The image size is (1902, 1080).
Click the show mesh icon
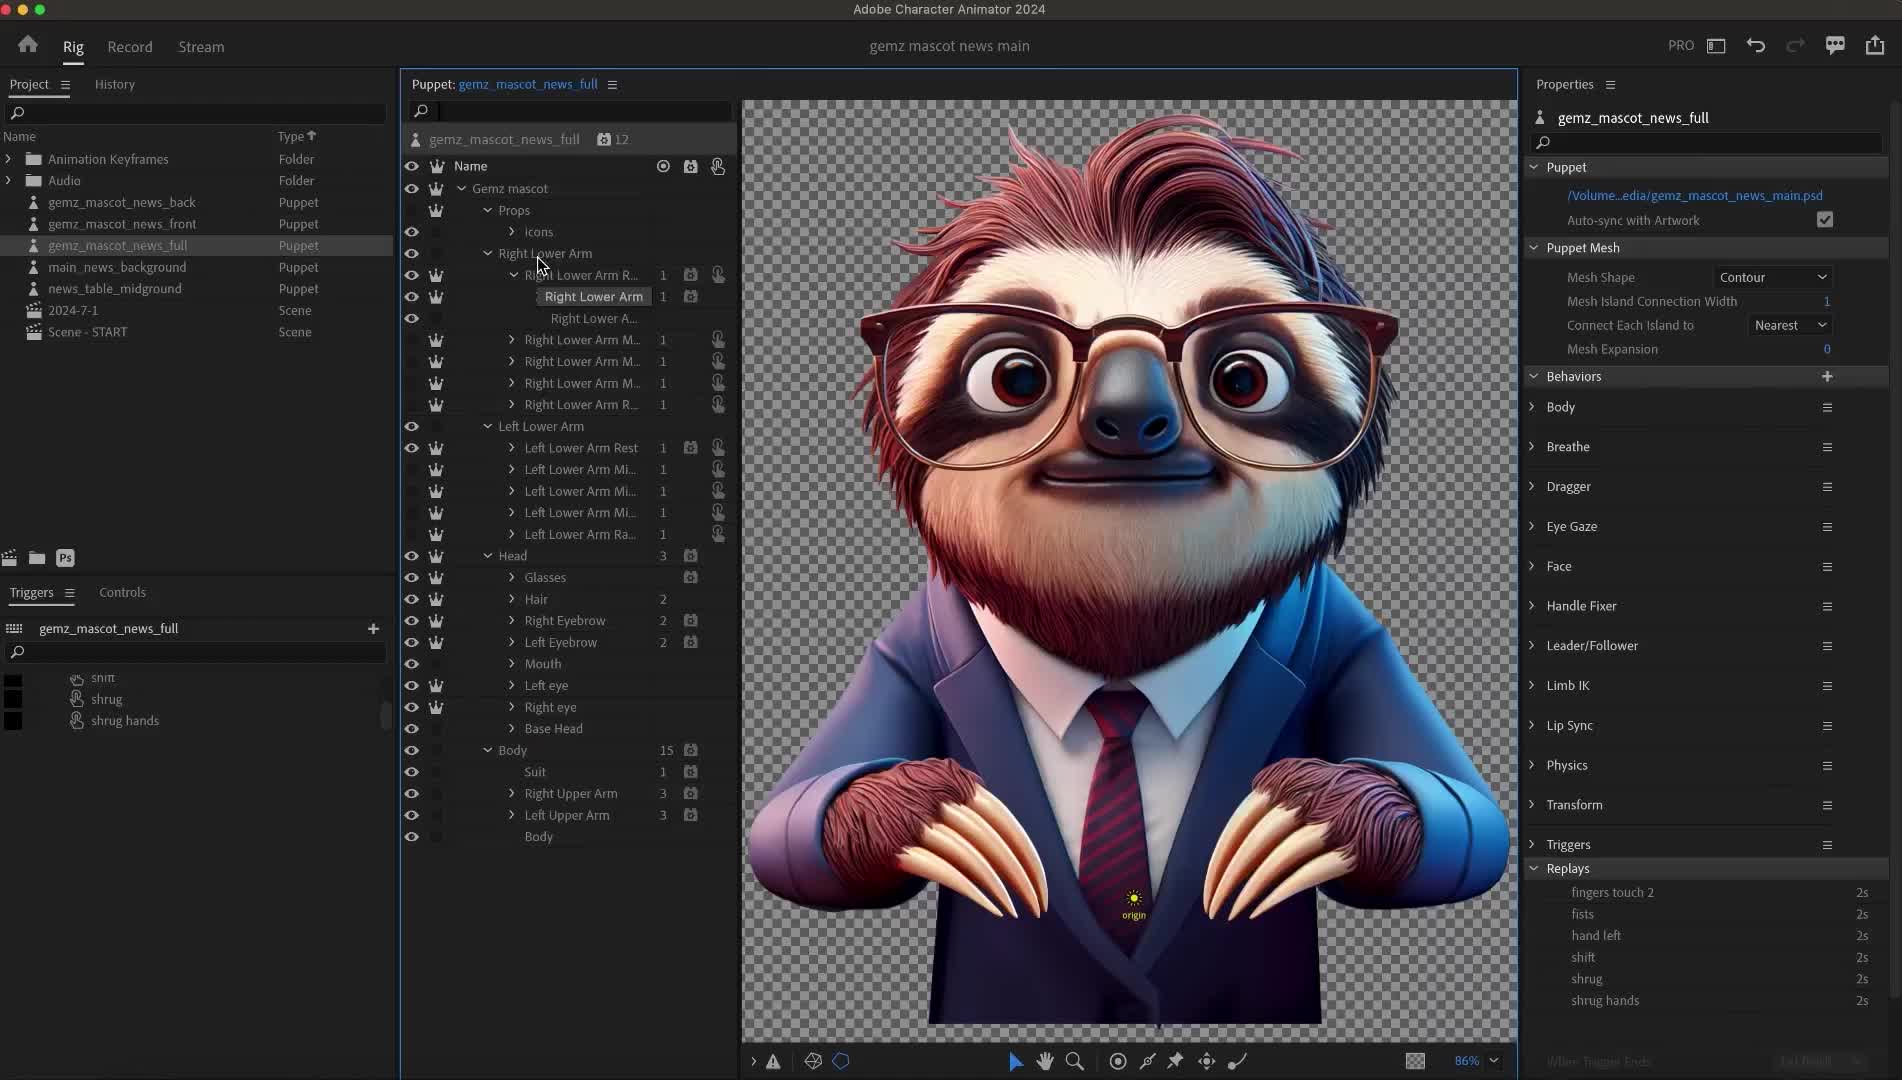click(813, 1061)
